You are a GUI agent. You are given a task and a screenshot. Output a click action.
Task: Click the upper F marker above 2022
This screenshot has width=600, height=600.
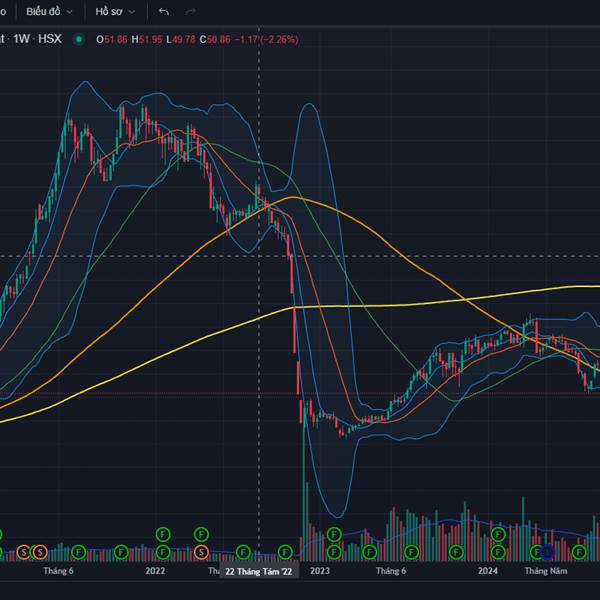(x=163, y=534)
